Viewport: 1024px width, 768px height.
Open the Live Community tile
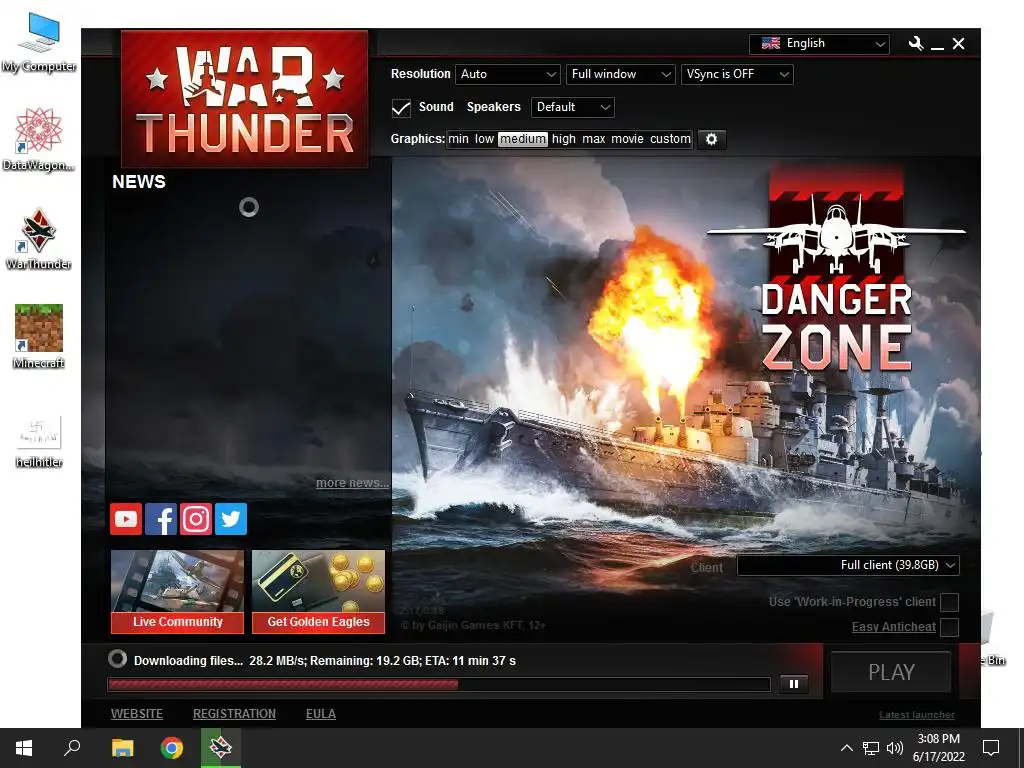pyautogui.click(x=178, y=592)
